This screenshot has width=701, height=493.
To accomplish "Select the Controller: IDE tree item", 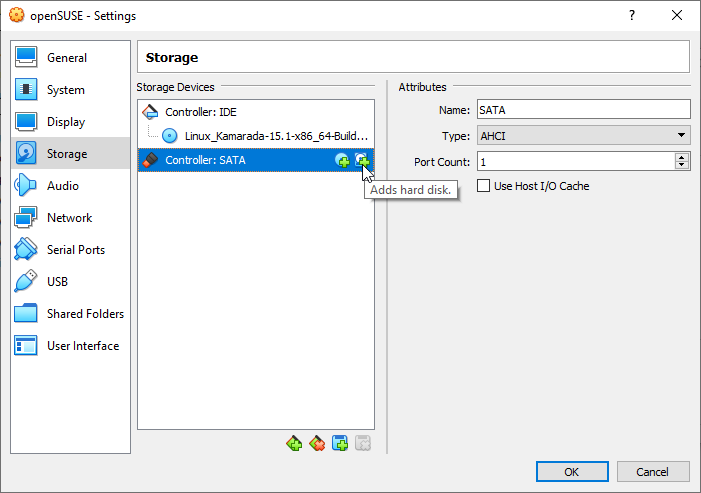I will [200, 112].
